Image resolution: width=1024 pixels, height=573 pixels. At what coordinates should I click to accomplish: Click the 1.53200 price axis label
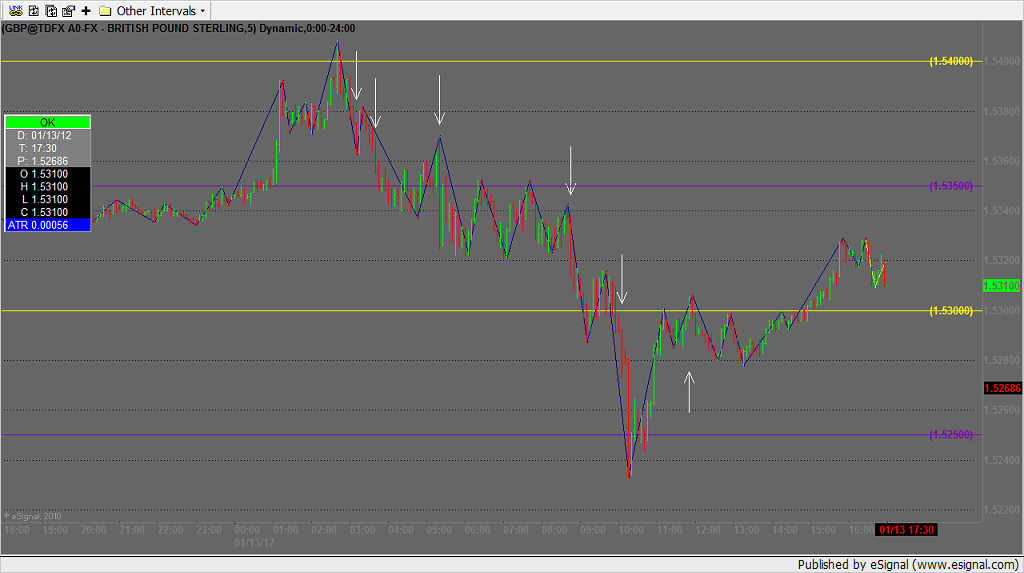pos(1001,260)
